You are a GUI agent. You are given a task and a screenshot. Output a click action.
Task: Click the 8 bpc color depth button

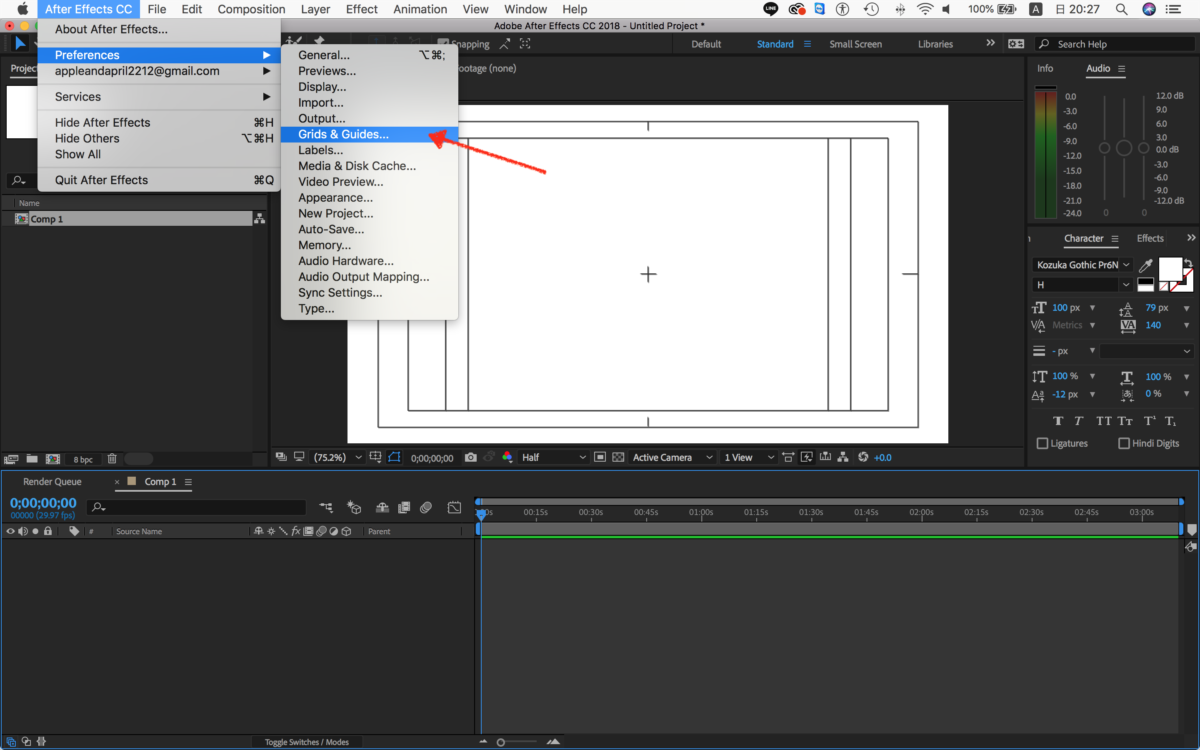pyautogui.click(x=83, y=459)
